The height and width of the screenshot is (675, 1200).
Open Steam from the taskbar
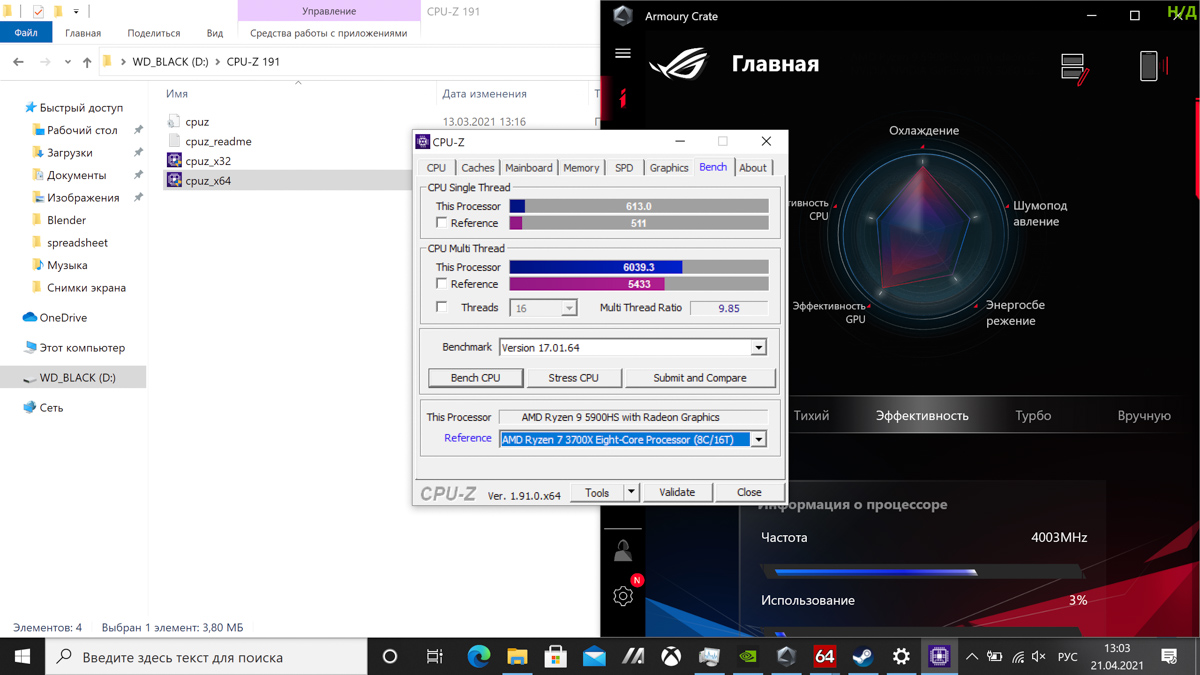pyautogui.click(x=862, y=657)
